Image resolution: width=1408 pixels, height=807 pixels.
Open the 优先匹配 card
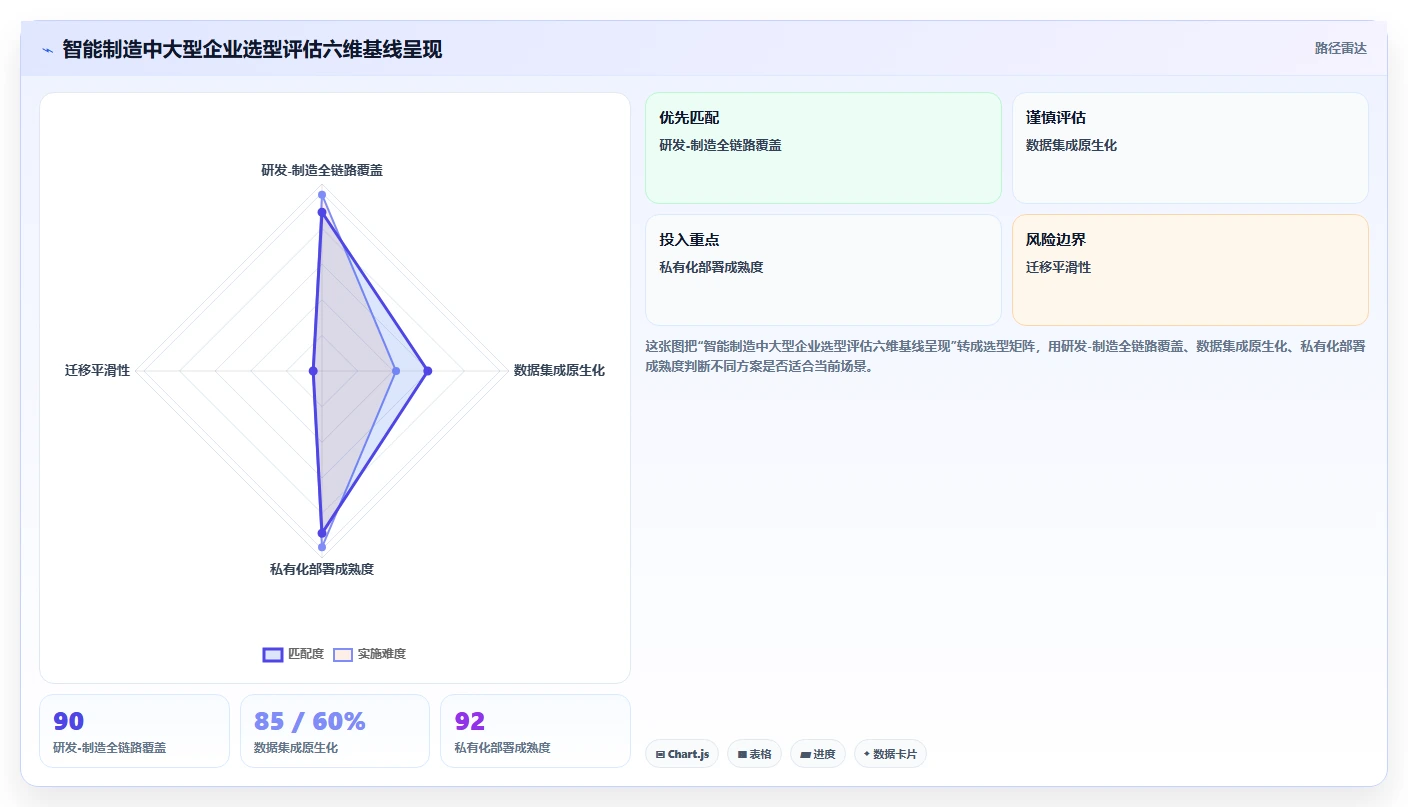(823, 148)
